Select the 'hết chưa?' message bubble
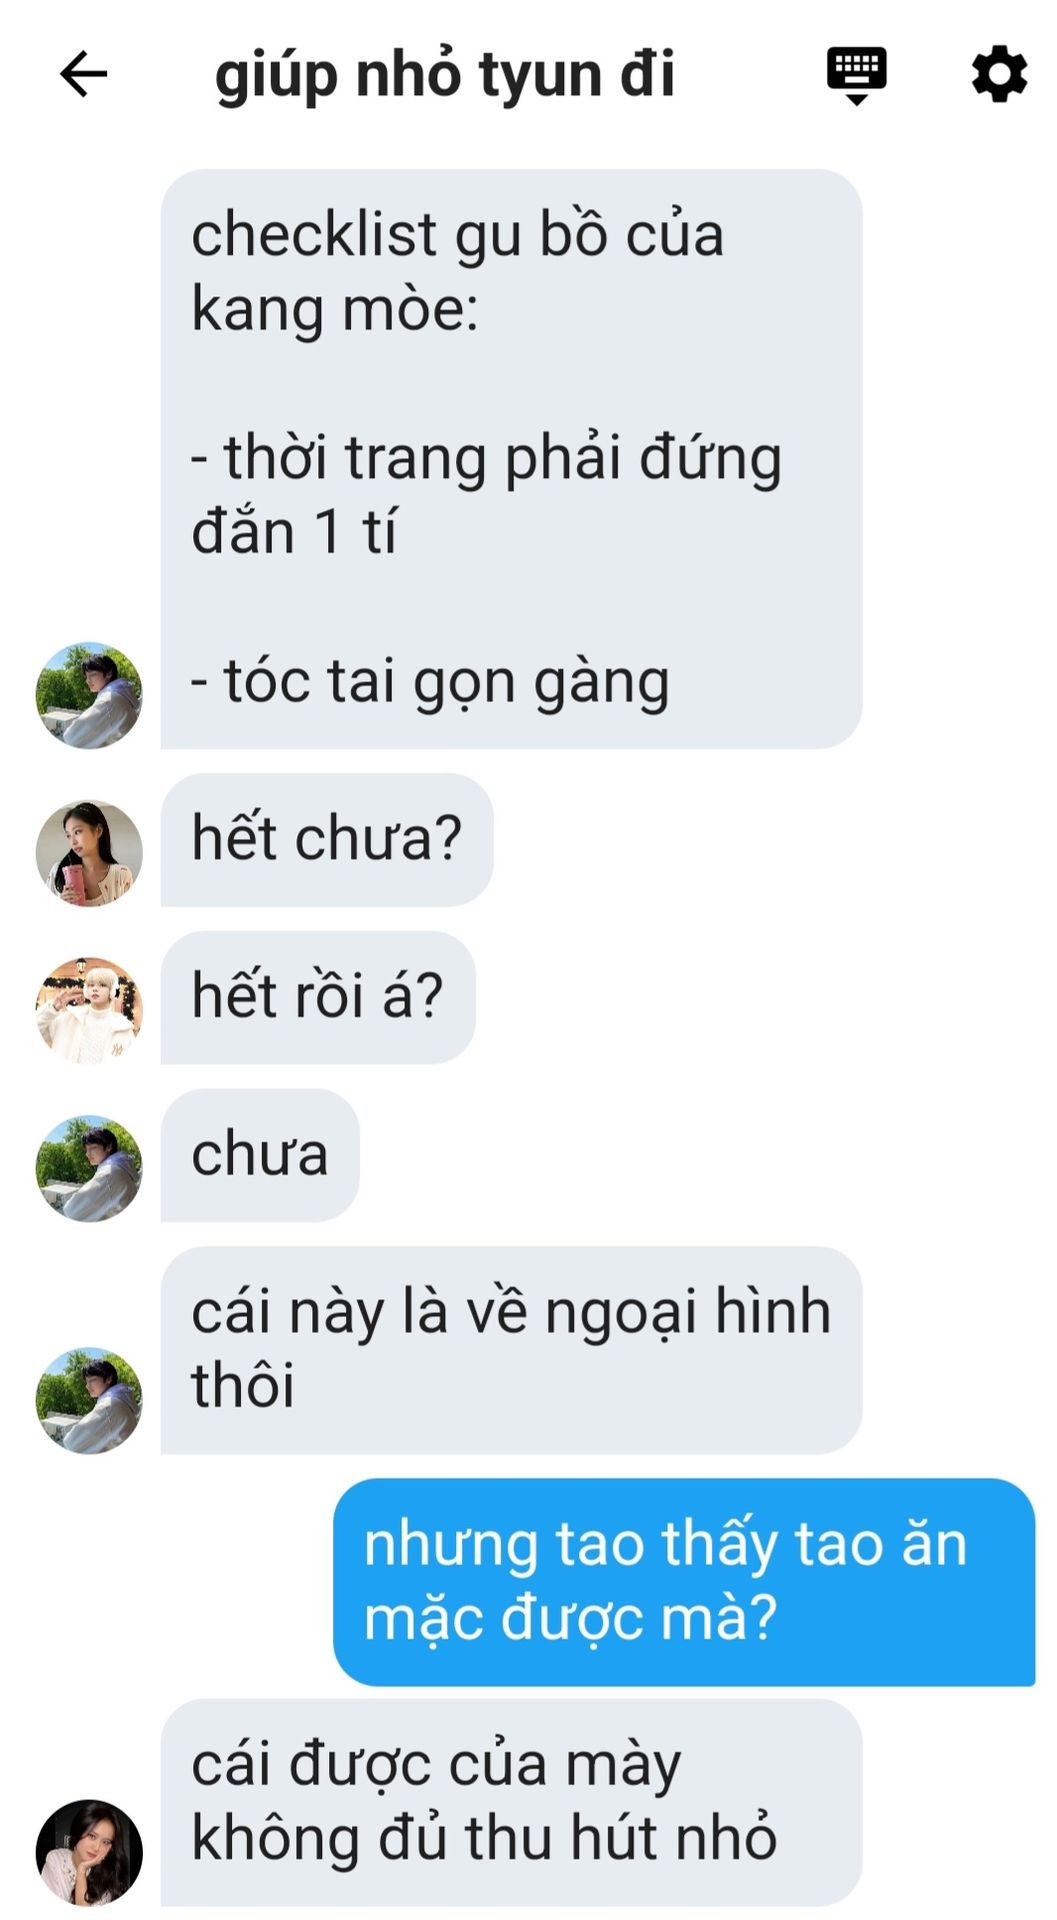Image resolution: width=1057 pixels, height=1920 pixels. click(x=327, y=840)
